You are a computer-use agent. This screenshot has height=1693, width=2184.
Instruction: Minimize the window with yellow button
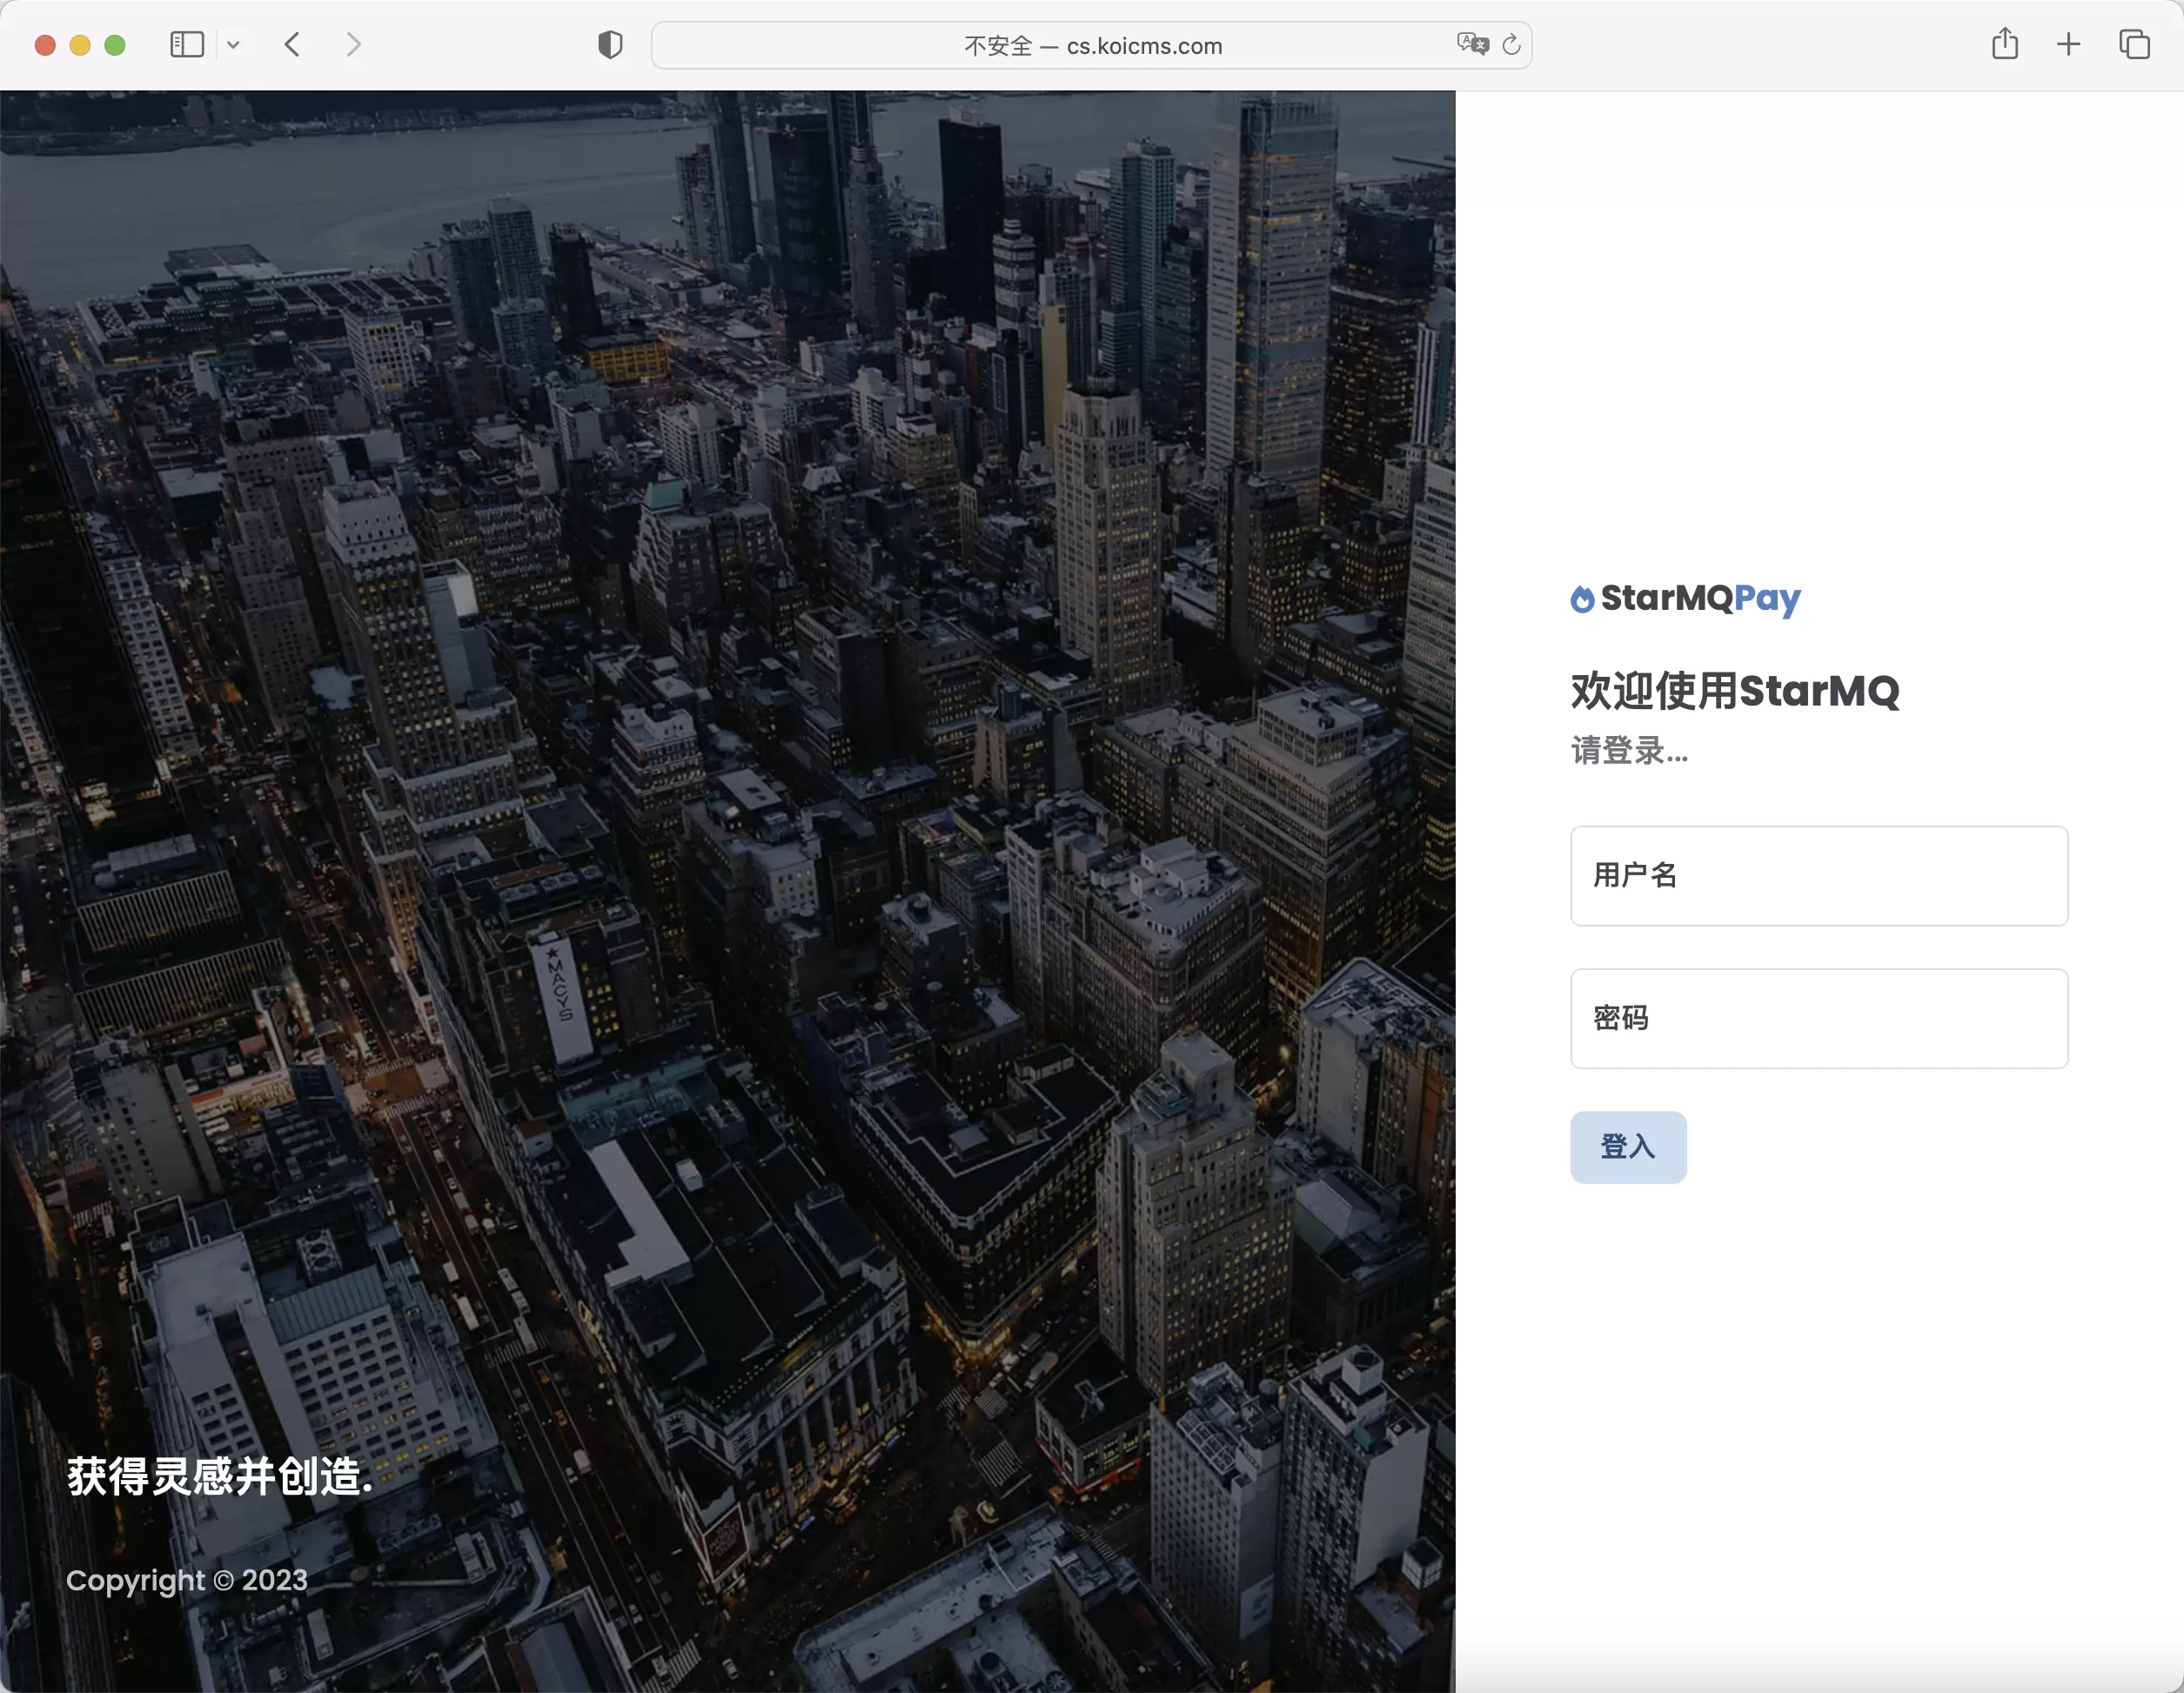(x=80, y=45)
